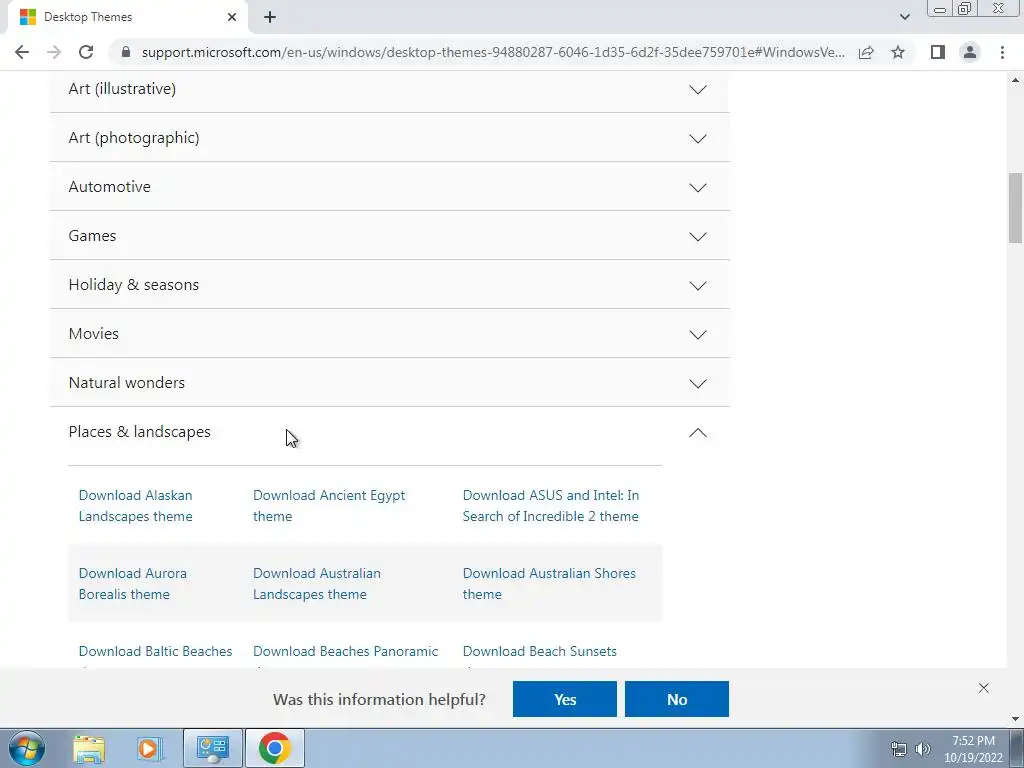Open the Control Panel taskbar item
This screenshot has height=768, width=1024.
point(213,748)
